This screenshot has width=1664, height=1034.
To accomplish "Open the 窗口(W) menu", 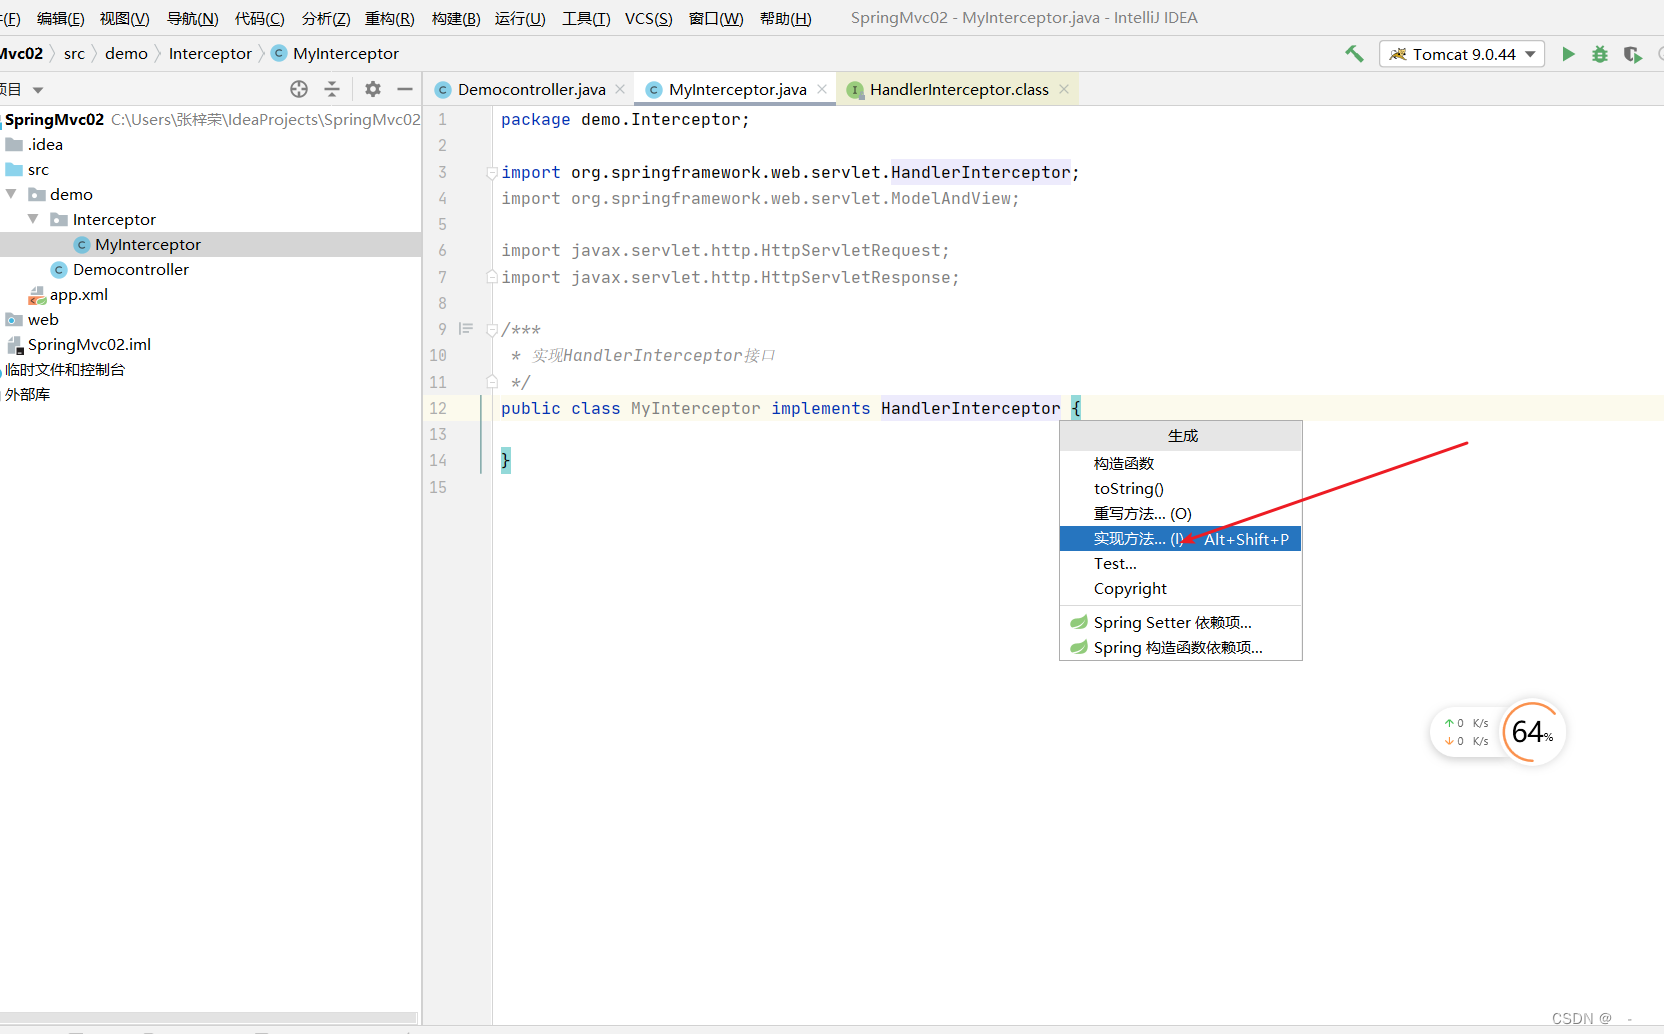I will 716,18.
